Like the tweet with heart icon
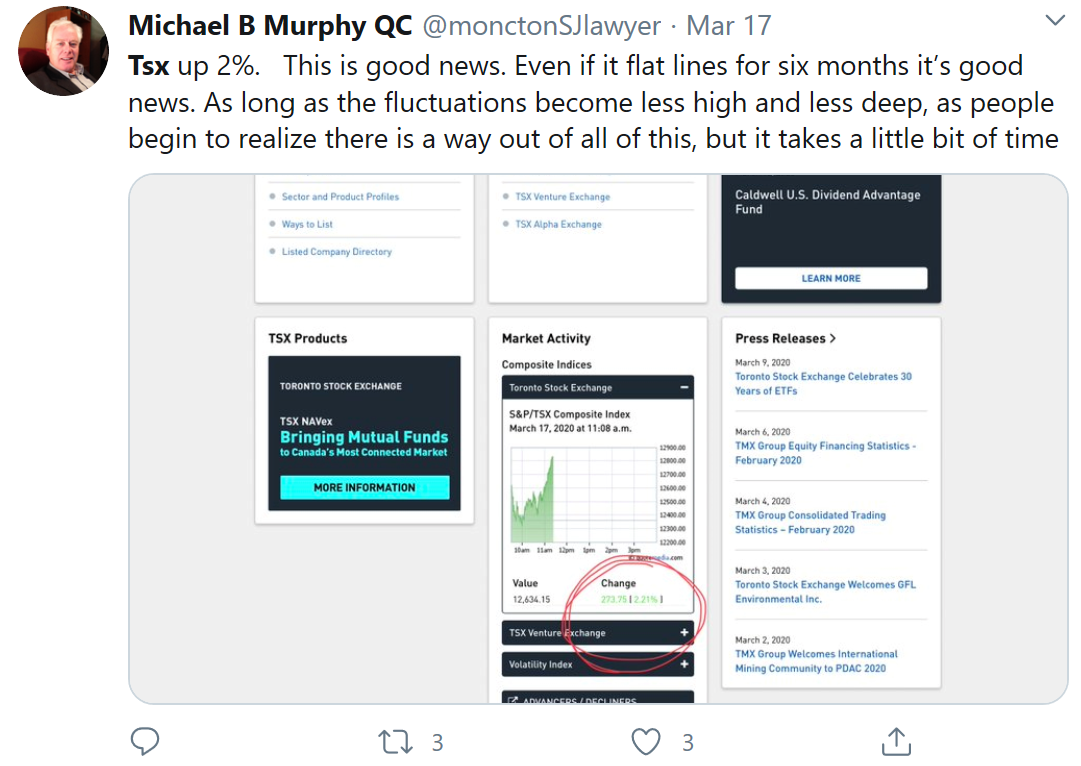Viewport: 1081px width, 766px height. (647, 741)
